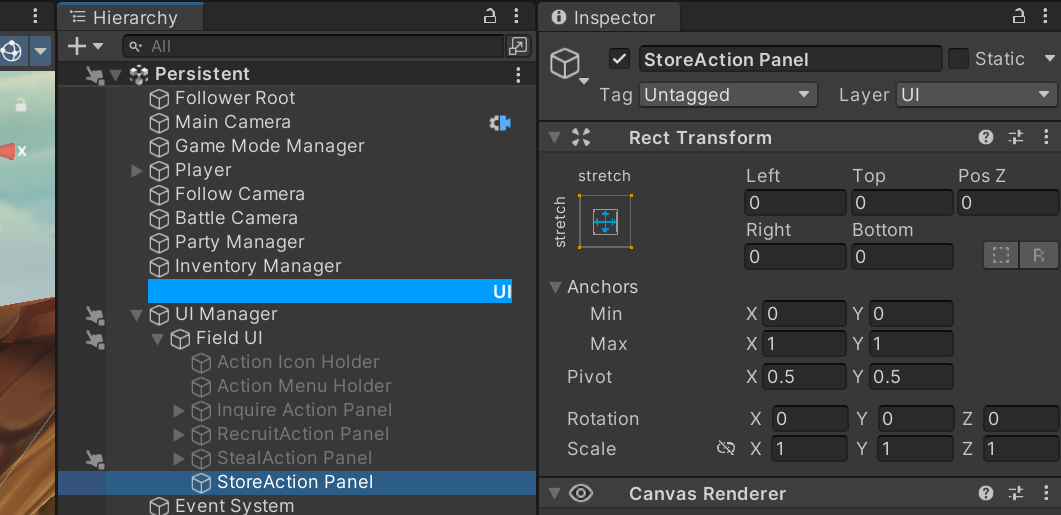Enable the Static checkbox

(x=958, y=59)
